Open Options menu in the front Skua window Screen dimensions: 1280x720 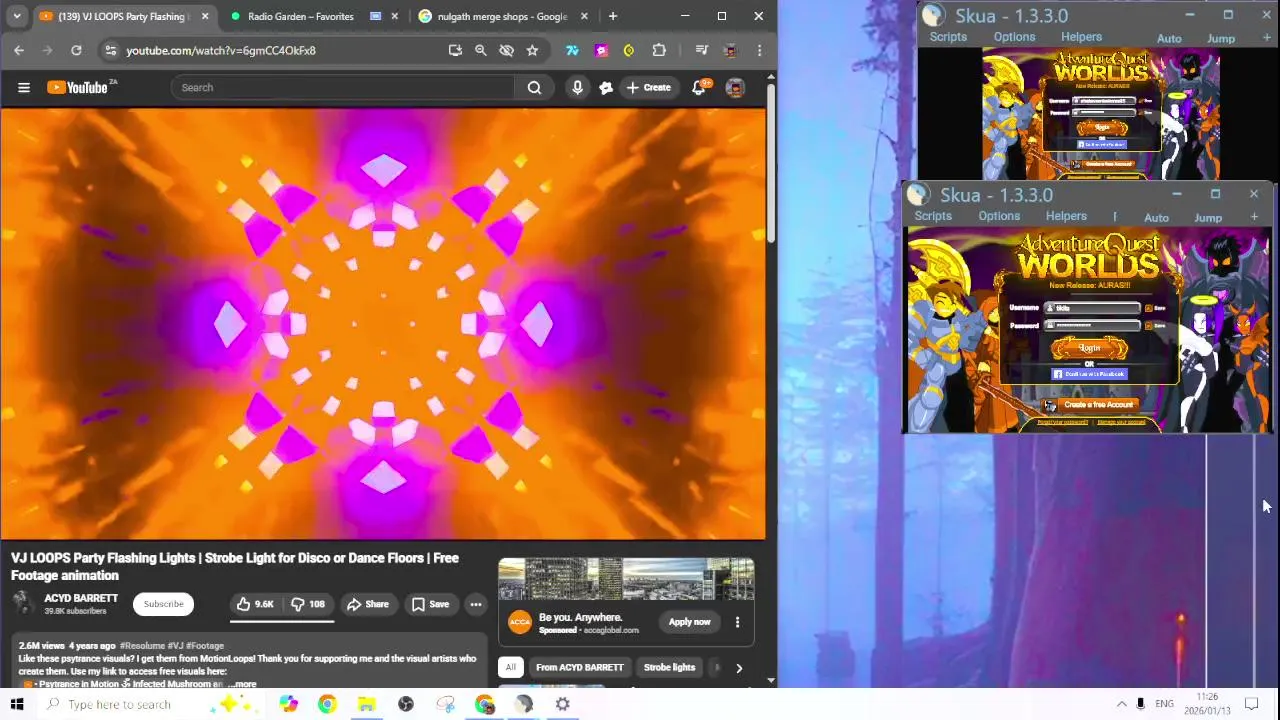click(999, 216)
